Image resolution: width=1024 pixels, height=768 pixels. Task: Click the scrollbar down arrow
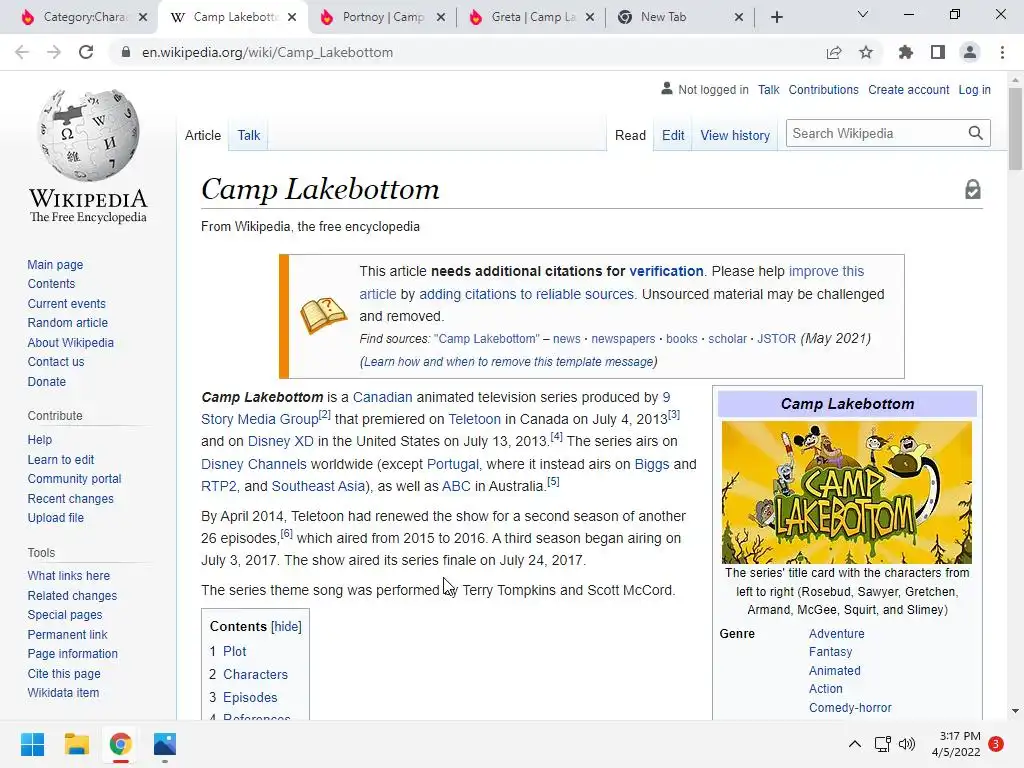(1015, 711)
